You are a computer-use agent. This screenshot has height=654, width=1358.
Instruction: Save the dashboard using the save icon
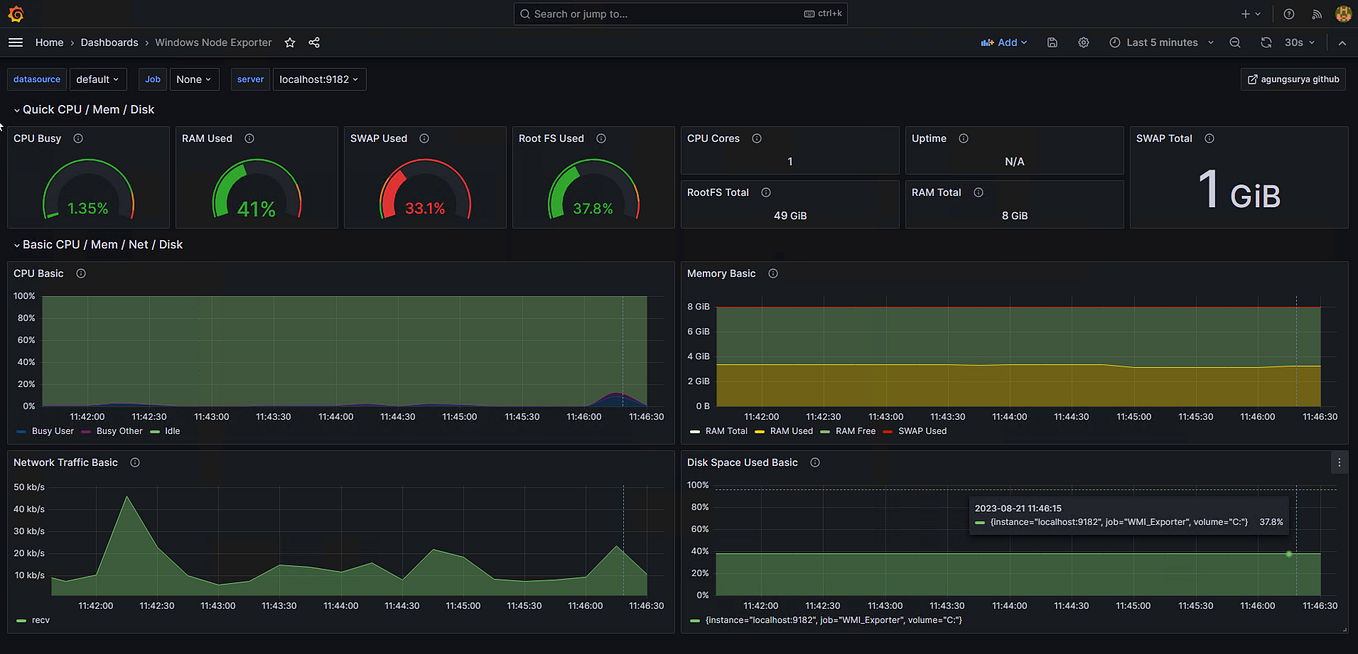tap(1052, 42)
